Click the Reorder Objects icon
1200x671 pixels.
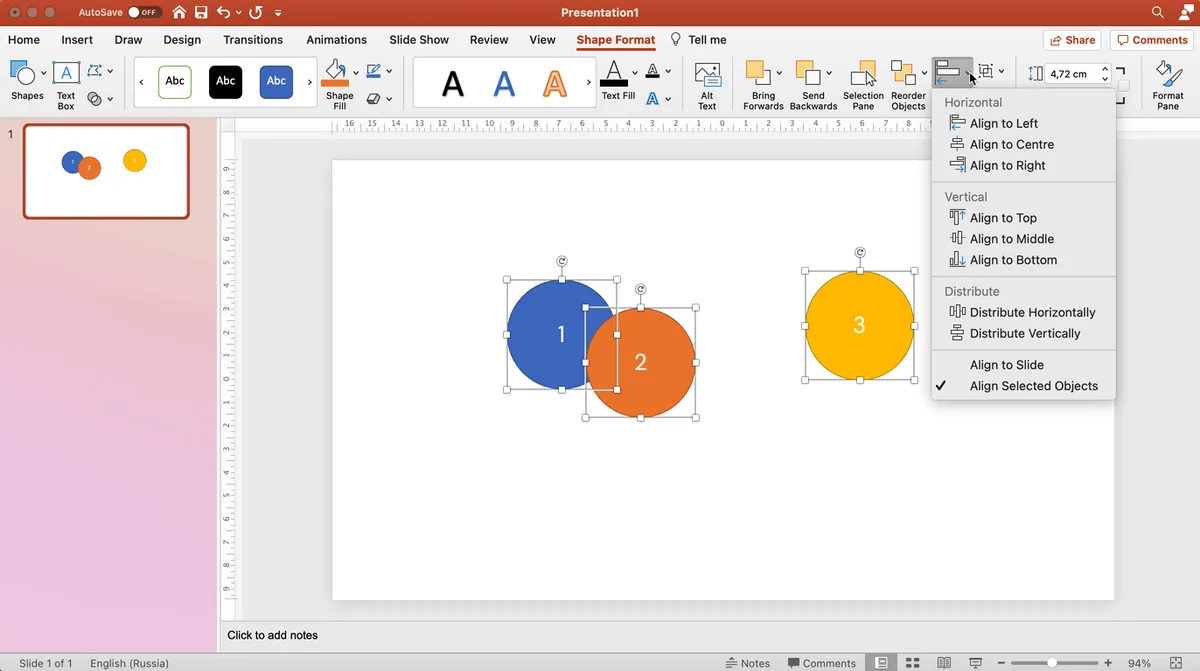tap(903, 73)
